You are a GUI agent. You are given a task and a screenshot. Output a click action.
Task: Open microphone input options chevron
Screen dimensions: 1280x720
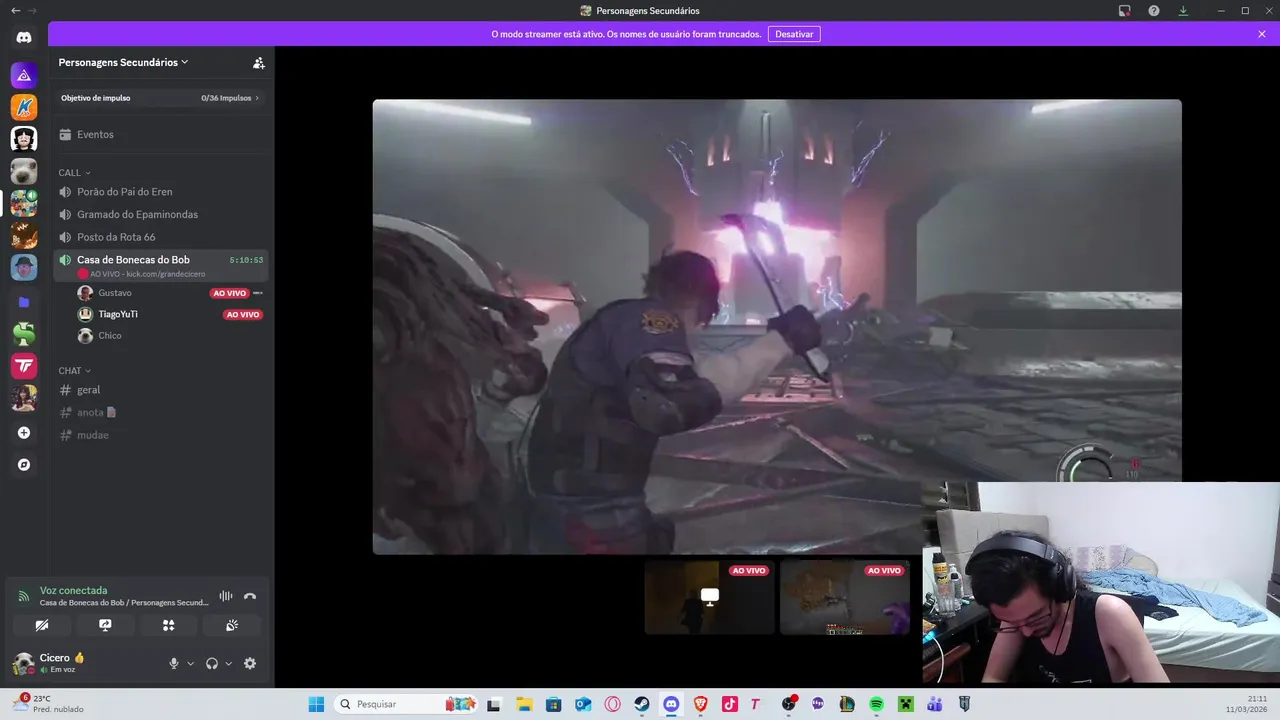[x=190, y=663]
